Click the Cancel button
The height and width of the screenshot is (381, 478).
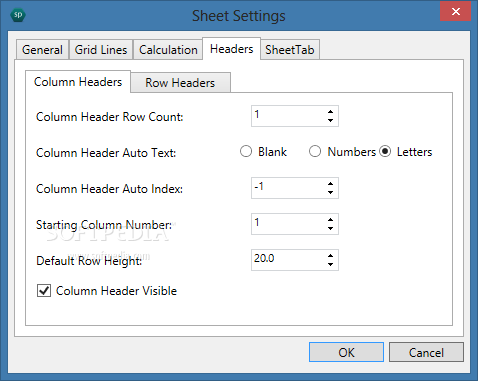tap(426, 352)
